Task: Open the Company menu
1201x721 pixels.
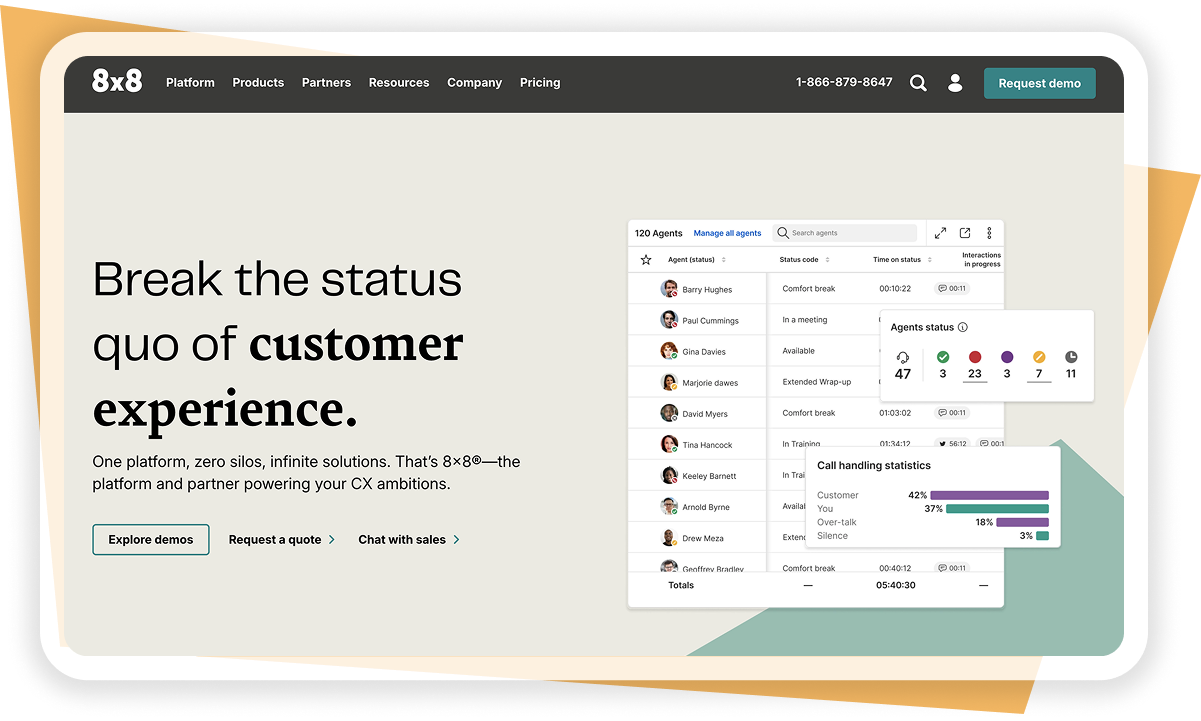Action: (x=474, y=83)
